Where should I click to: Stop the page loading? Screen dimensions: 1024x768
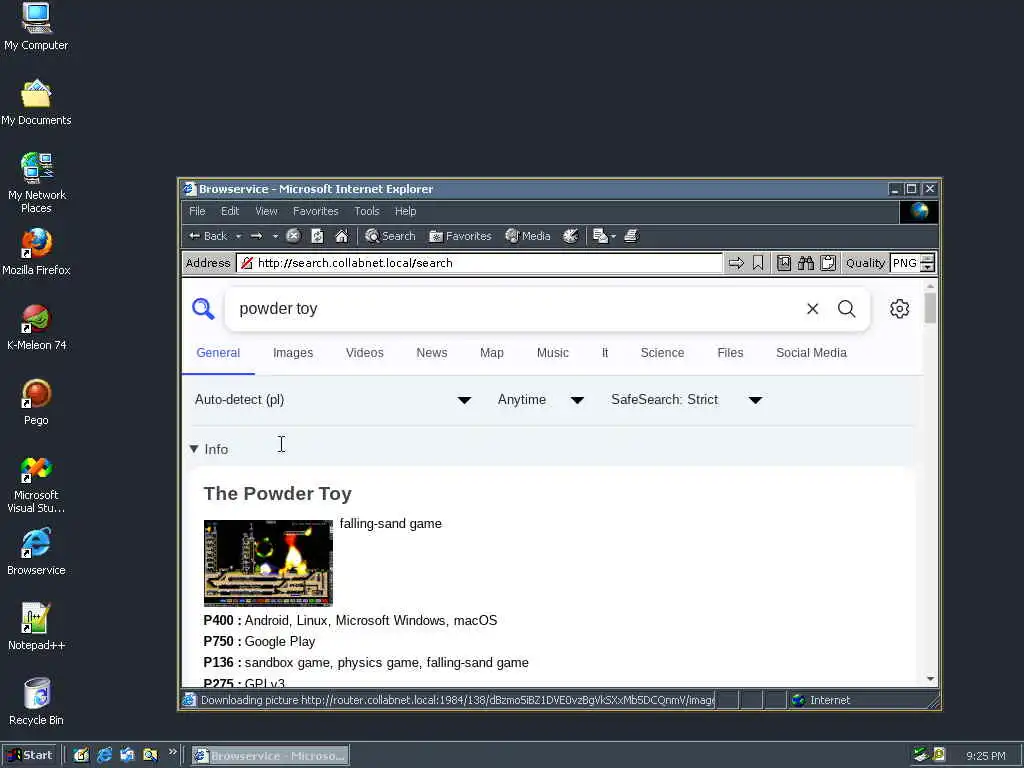tap(293, 236)
